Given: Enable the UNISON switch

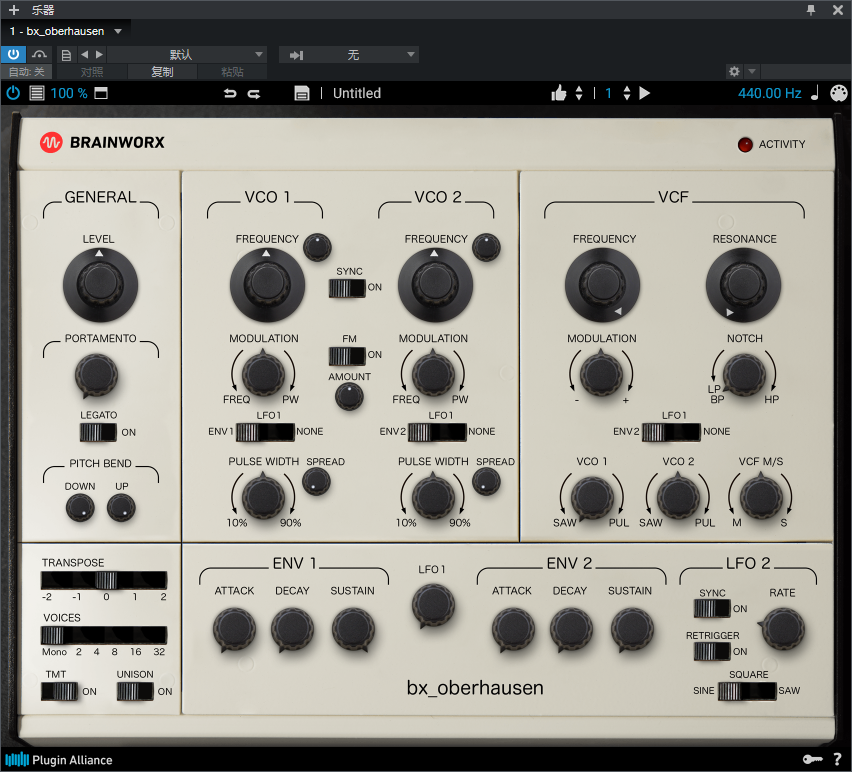Looking at the screenshot, I should (x=135, y=692).
